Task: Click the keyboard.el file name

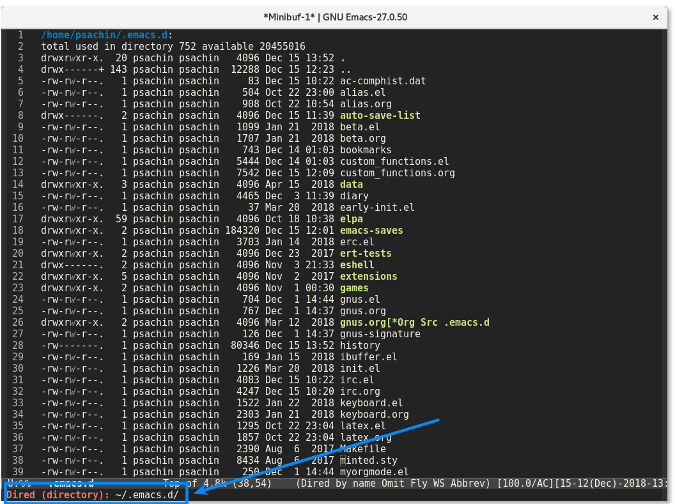Action: point(372,402)
